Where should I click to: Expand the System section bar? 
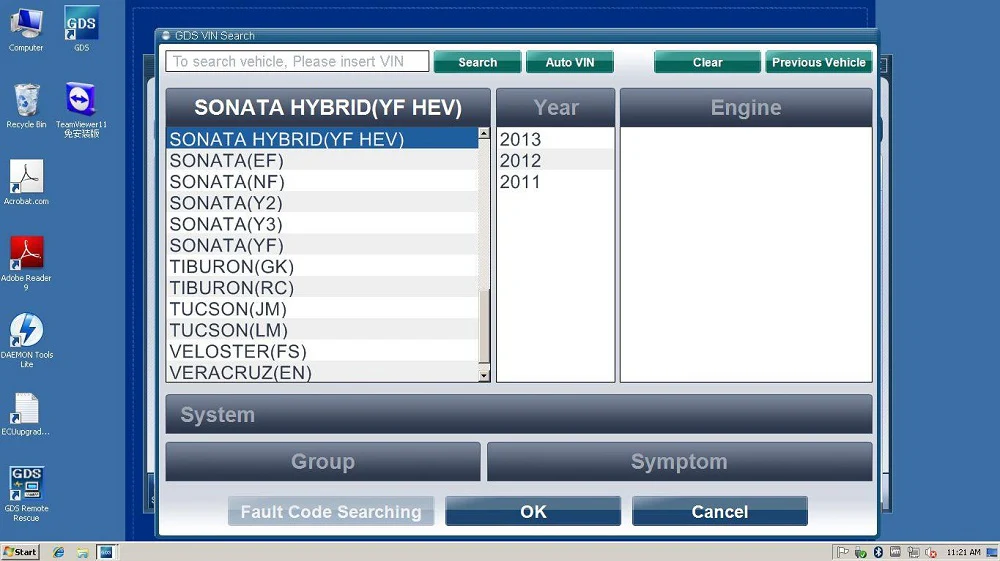tap(518, 414)
